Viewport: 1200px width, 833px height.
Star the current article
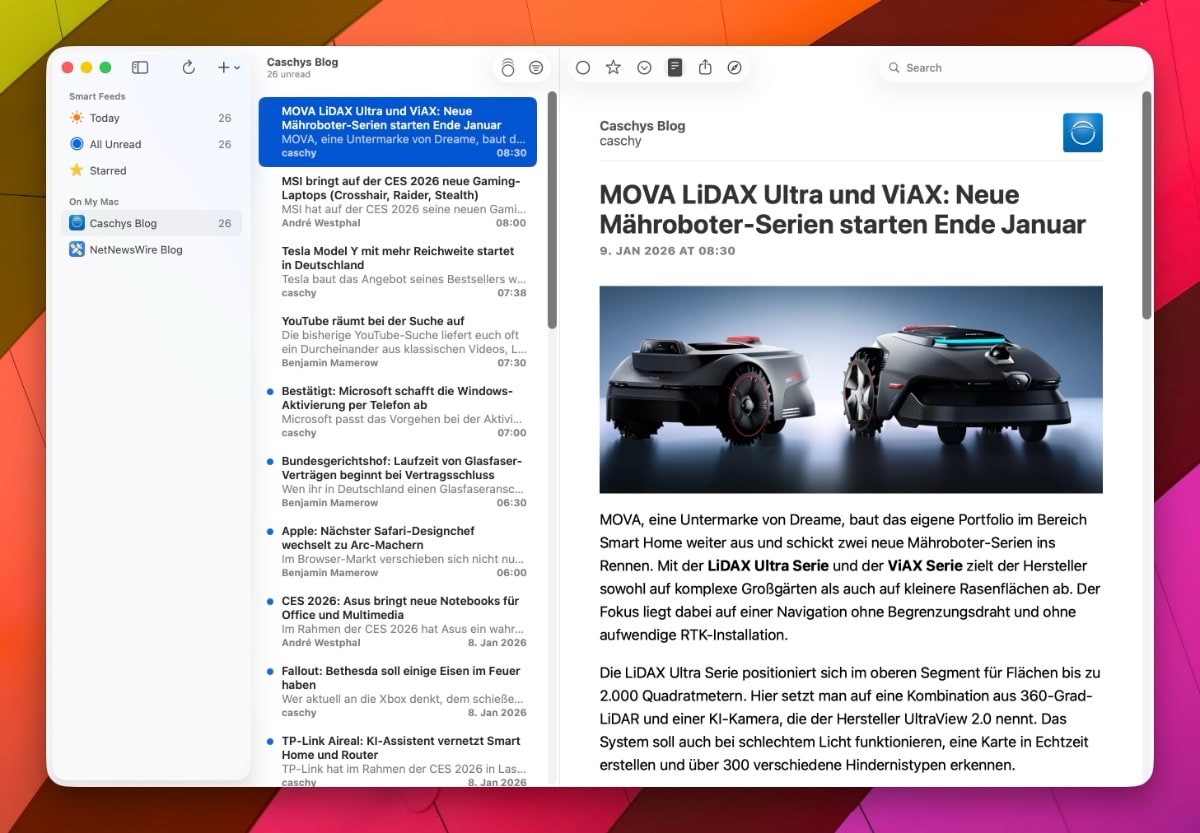point(613,67)
